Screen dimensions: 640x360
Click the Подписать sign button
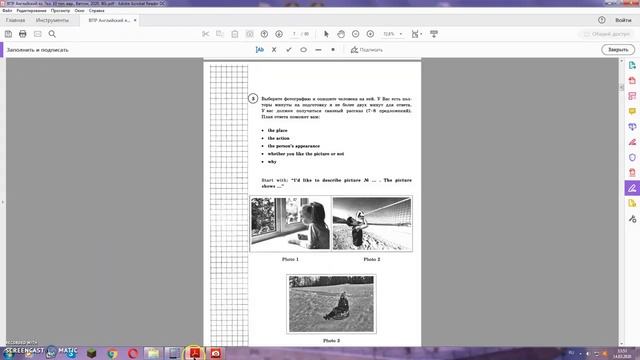367,50
